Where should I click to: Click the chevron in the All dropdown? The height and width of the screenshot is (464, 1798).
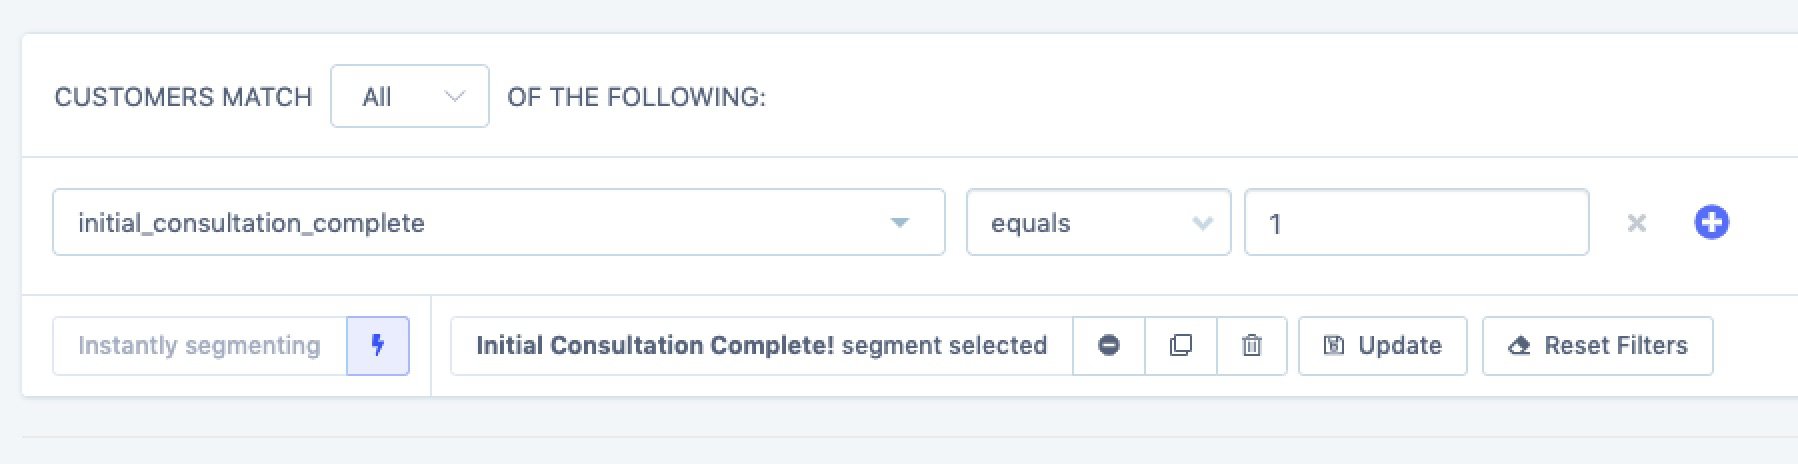455,96
